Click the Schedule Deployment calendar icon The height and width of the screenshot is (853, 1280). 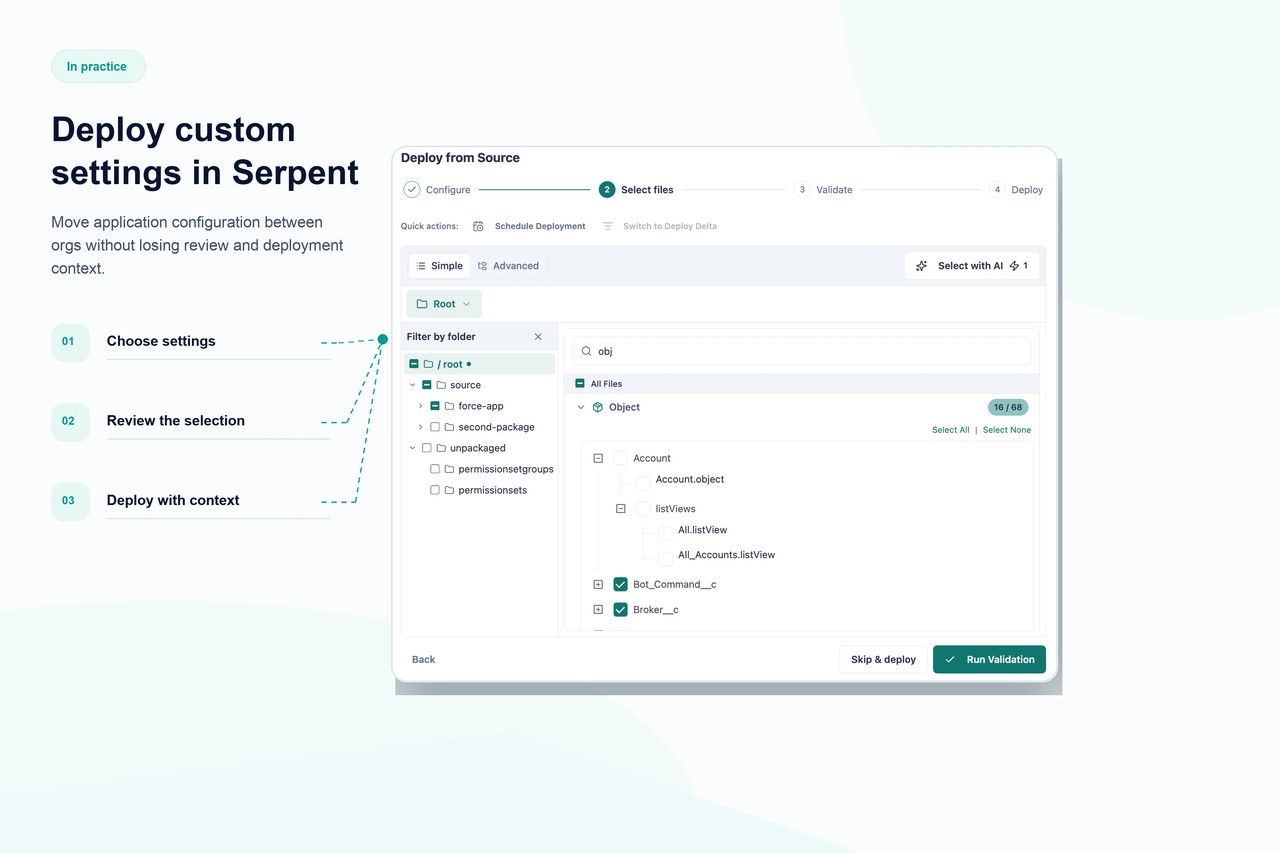tap(478, 226)
